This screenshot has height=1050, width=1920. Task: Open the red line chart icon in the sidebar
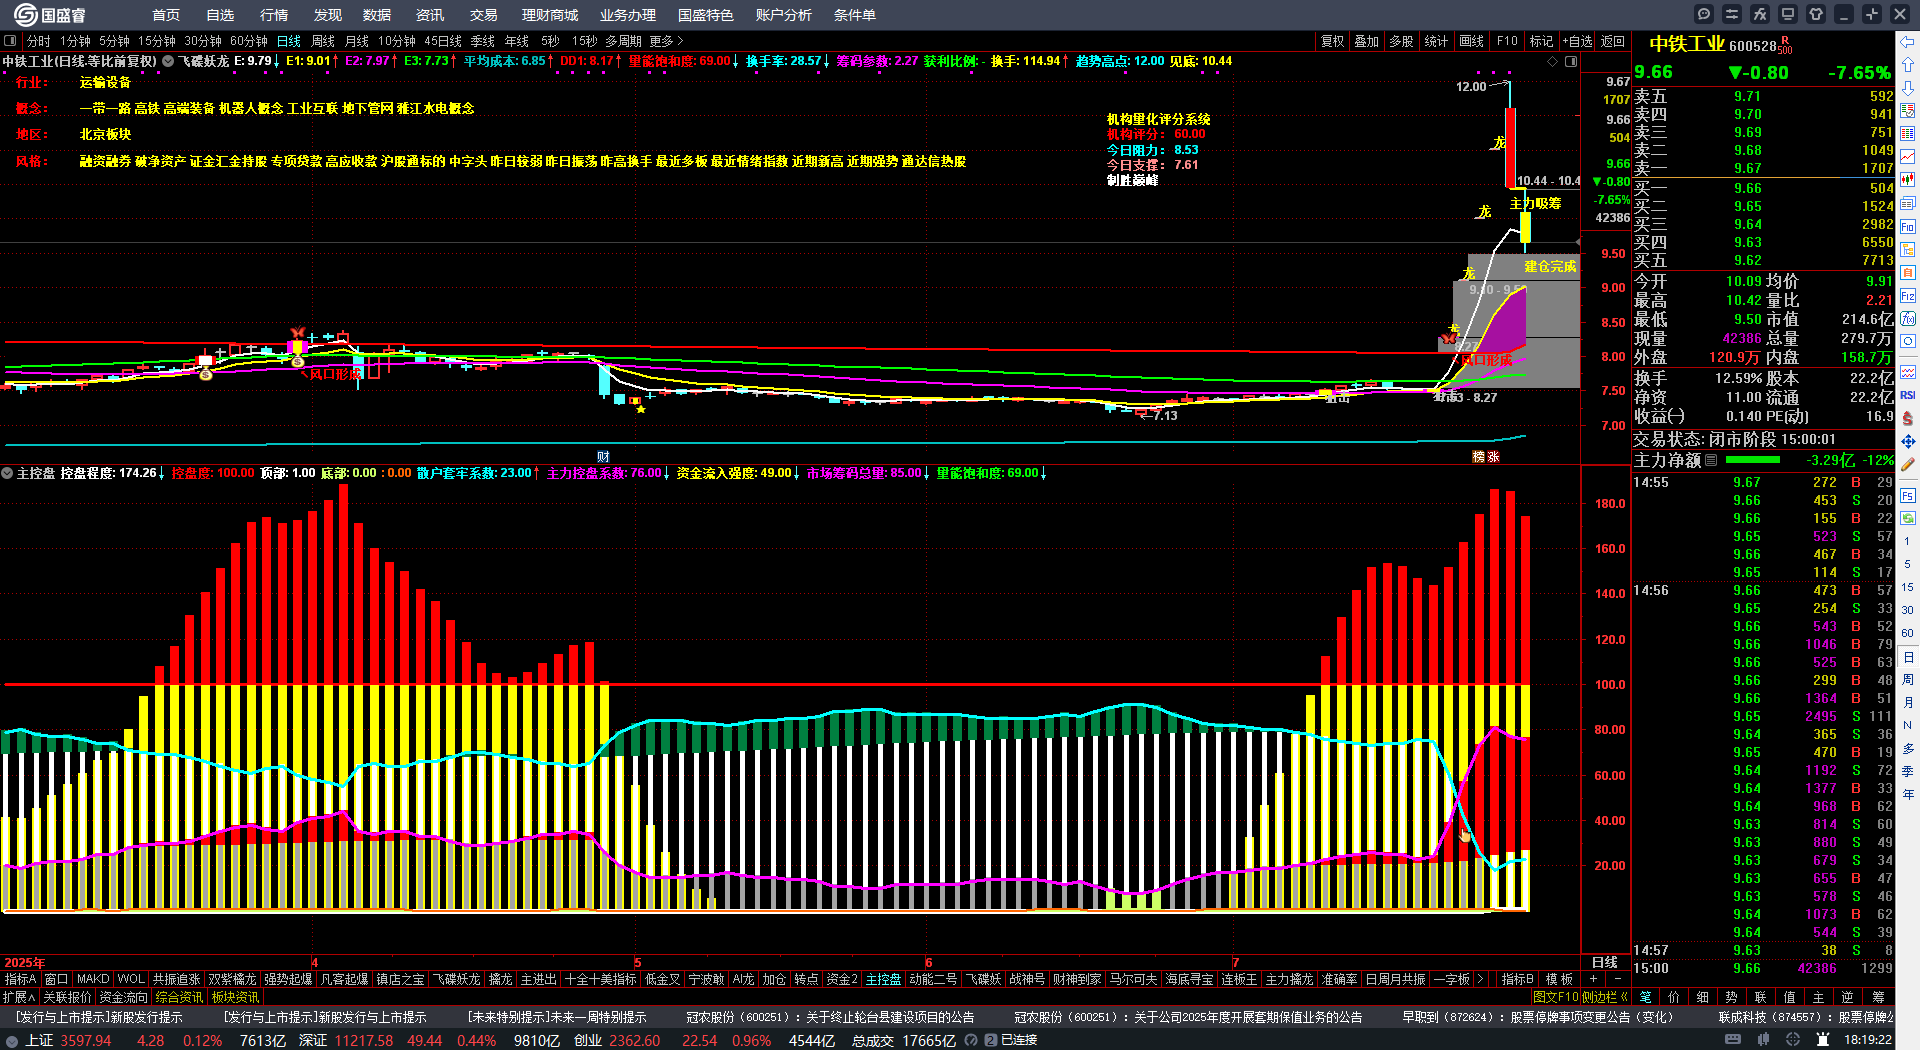[1908, 156]
